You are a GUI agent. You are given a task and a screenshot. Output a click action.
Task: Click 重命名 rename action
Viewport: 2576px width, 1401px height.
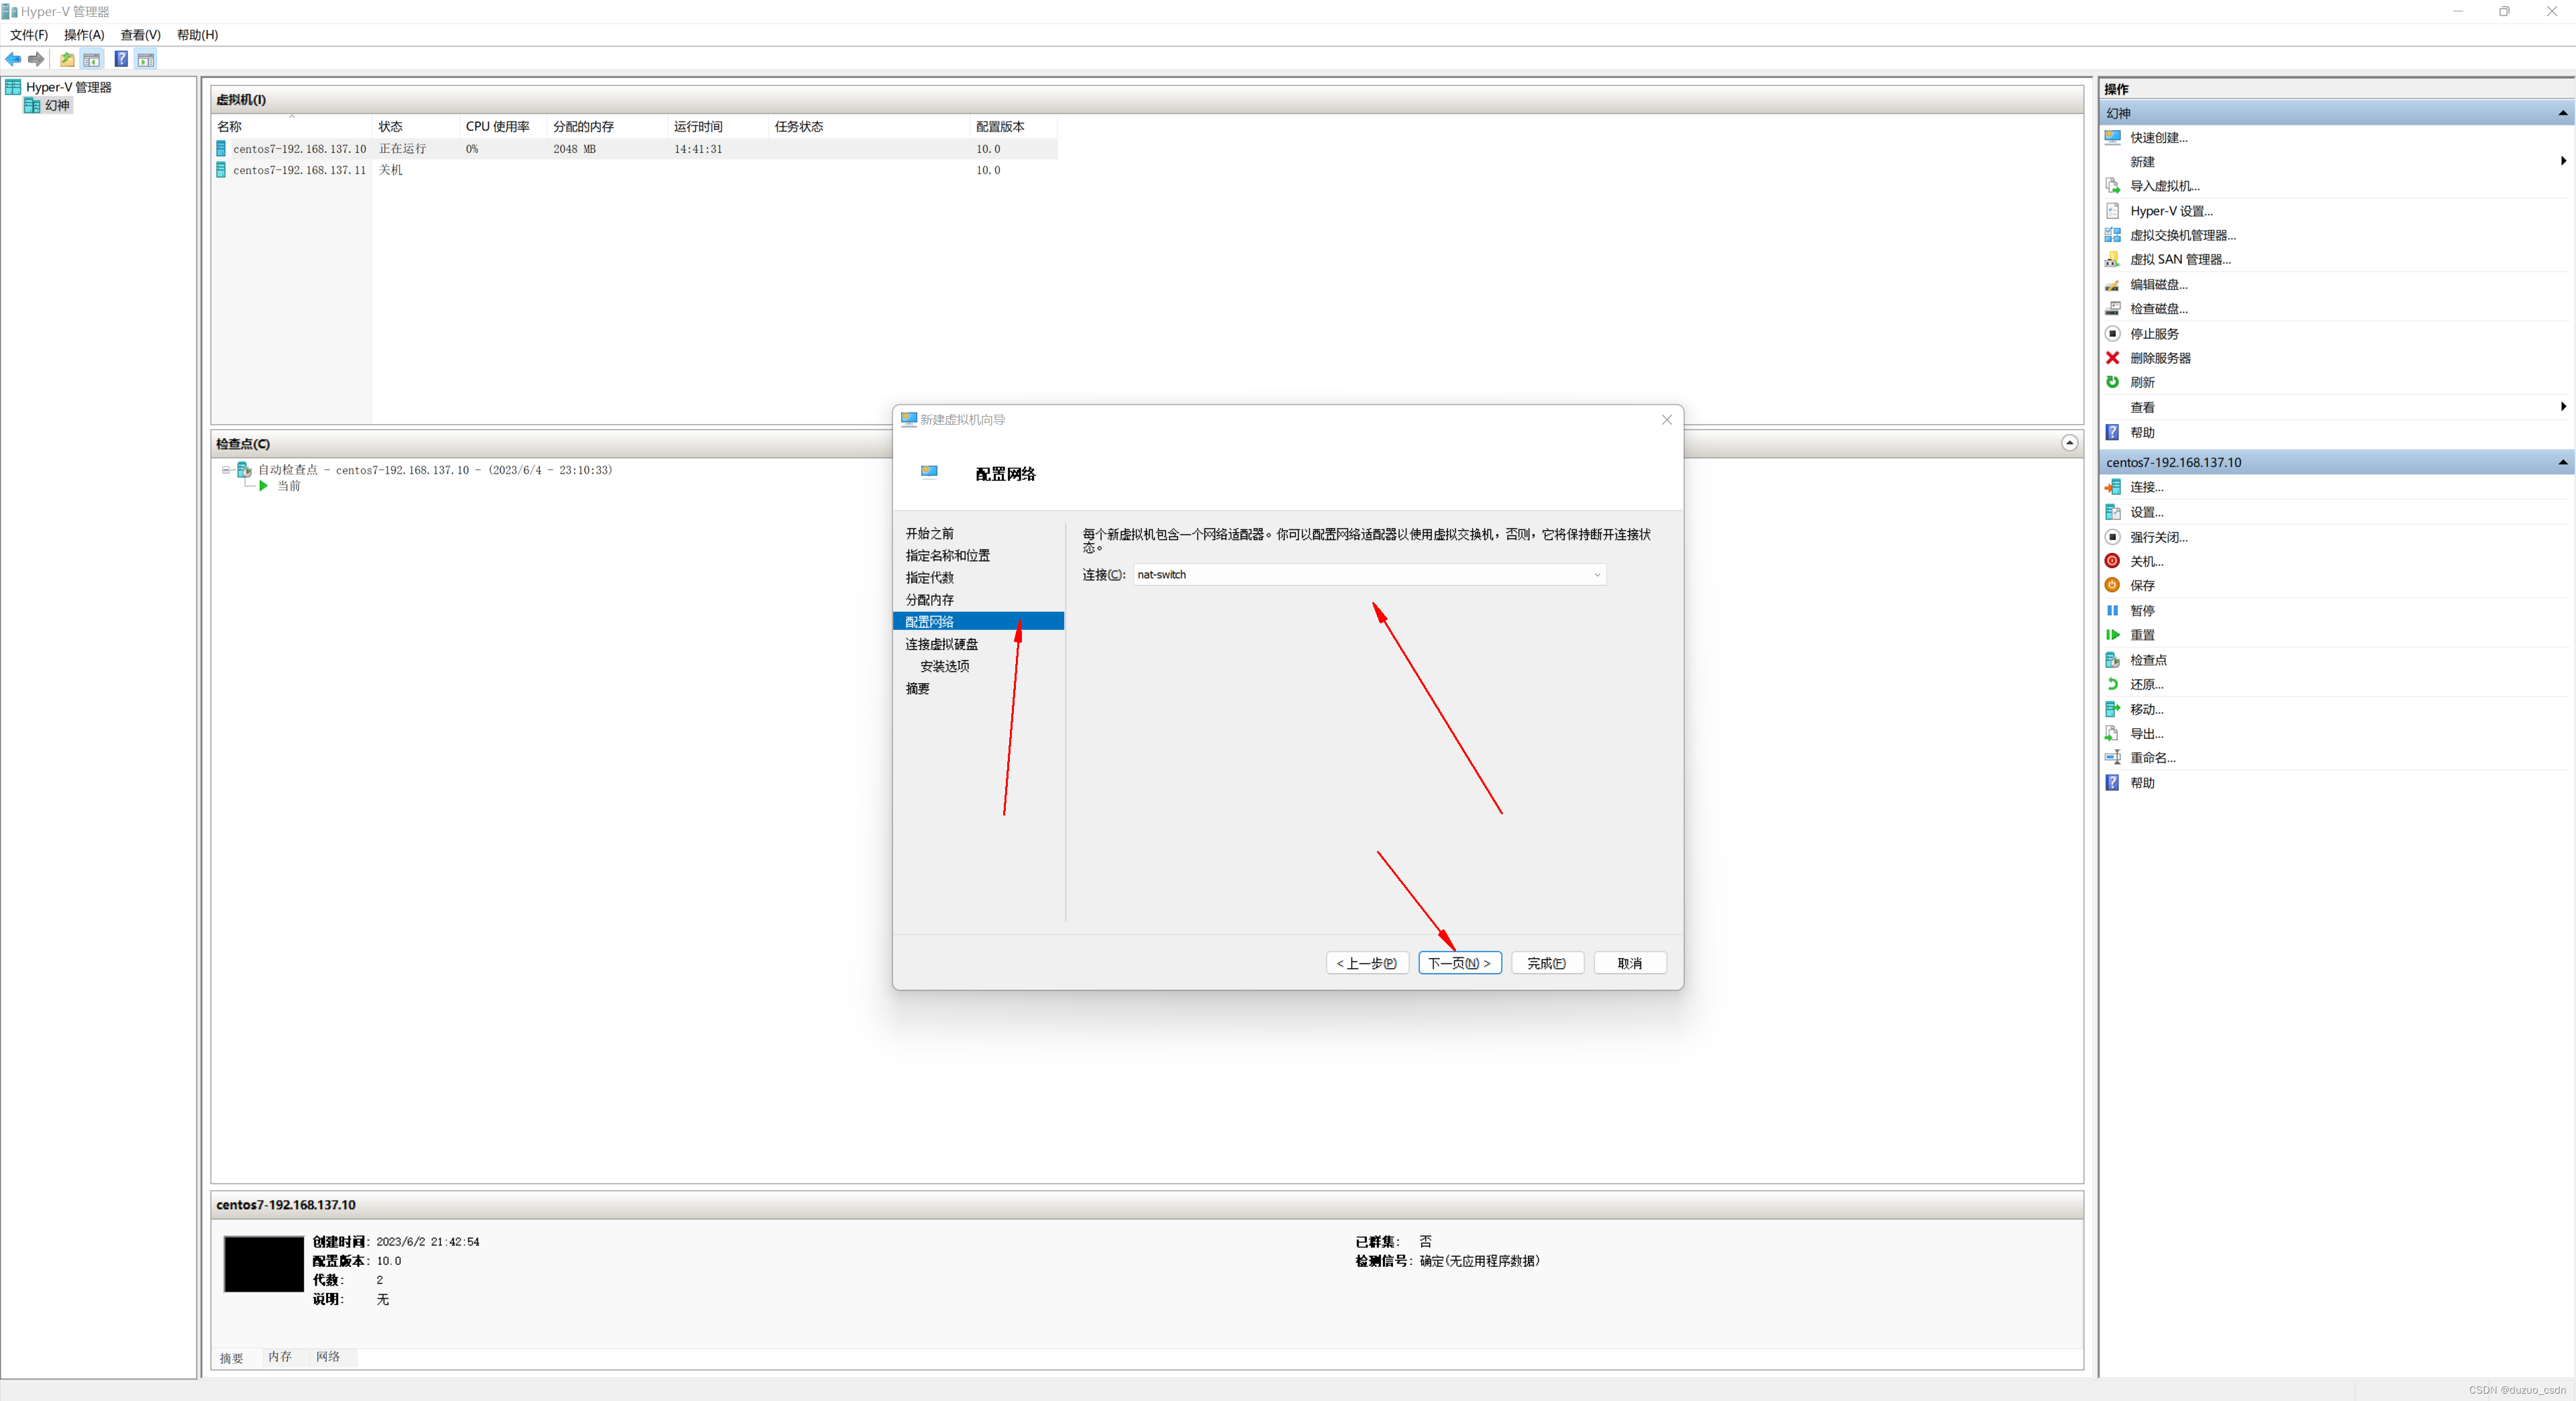(x=2152, y=758)
